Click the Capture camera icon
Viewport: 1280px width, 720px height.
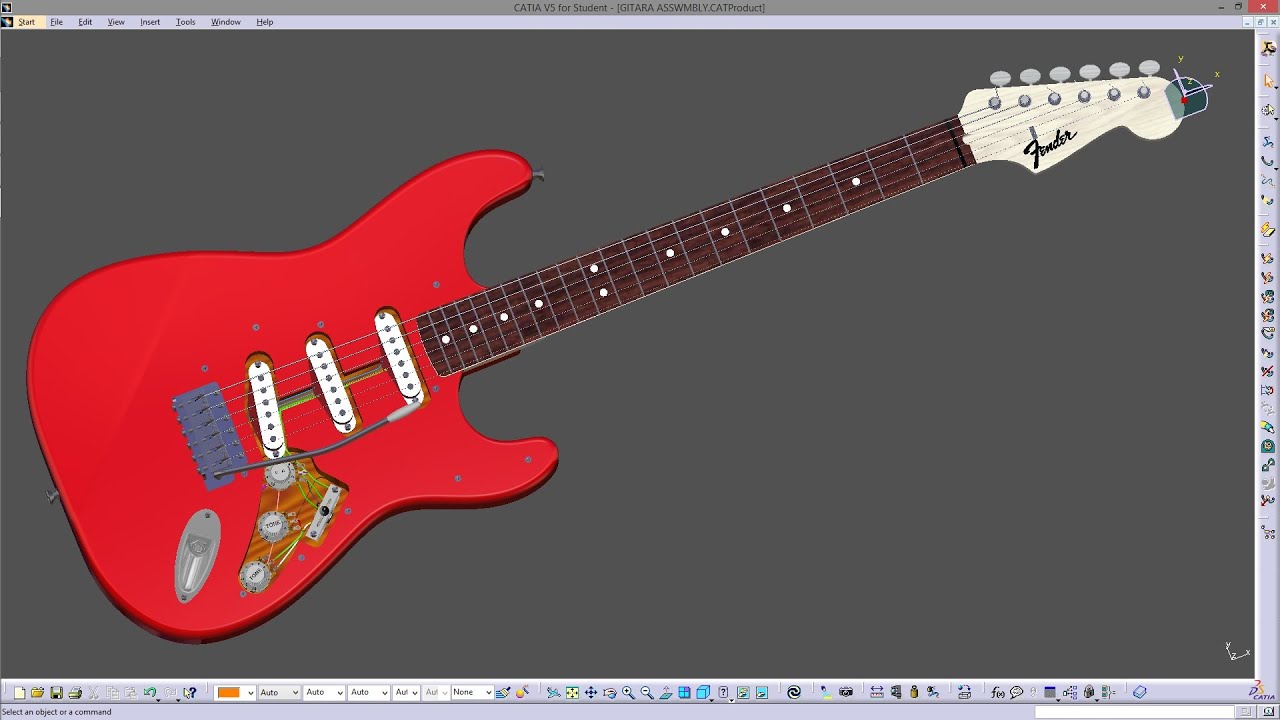pos(846,692)
